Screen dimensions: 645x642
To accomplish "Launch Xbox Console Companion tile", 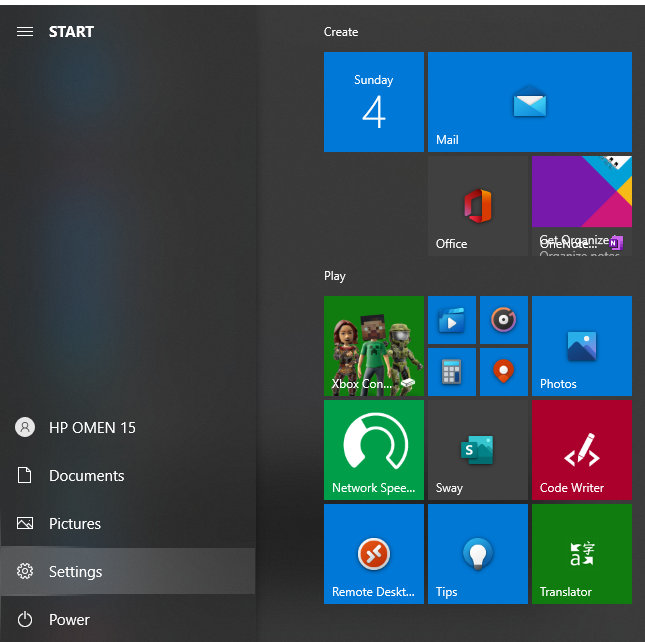I will click(373, 345).
